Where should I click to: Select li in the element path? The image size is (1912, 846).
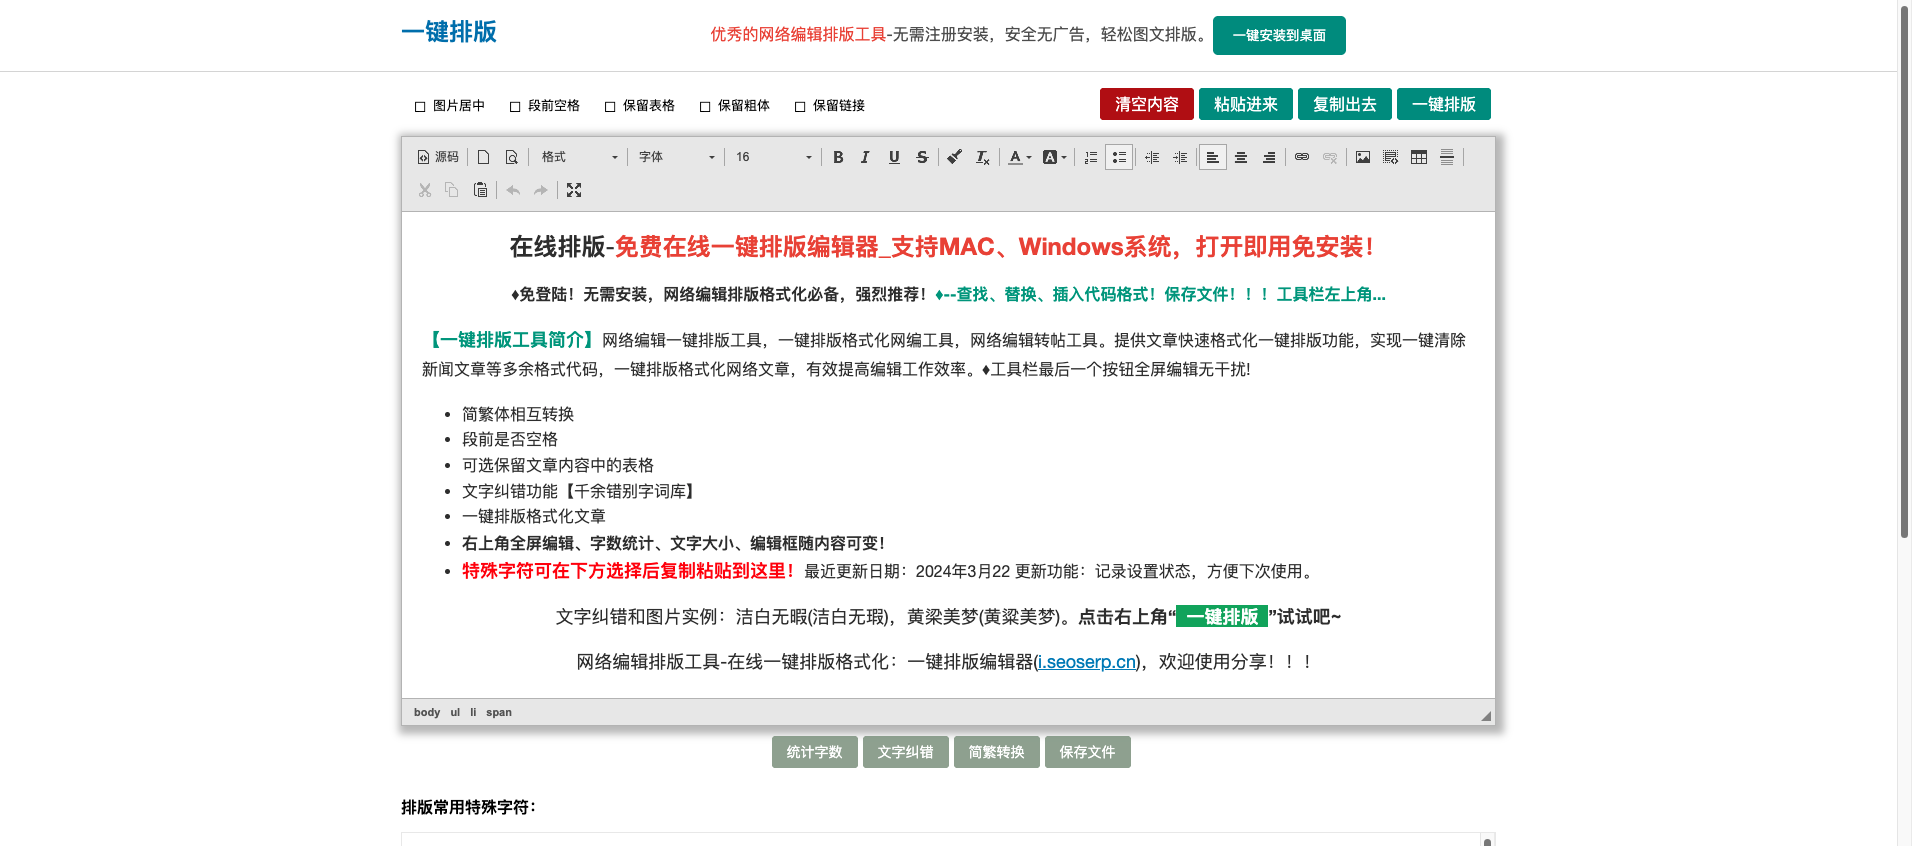(473, 712)
